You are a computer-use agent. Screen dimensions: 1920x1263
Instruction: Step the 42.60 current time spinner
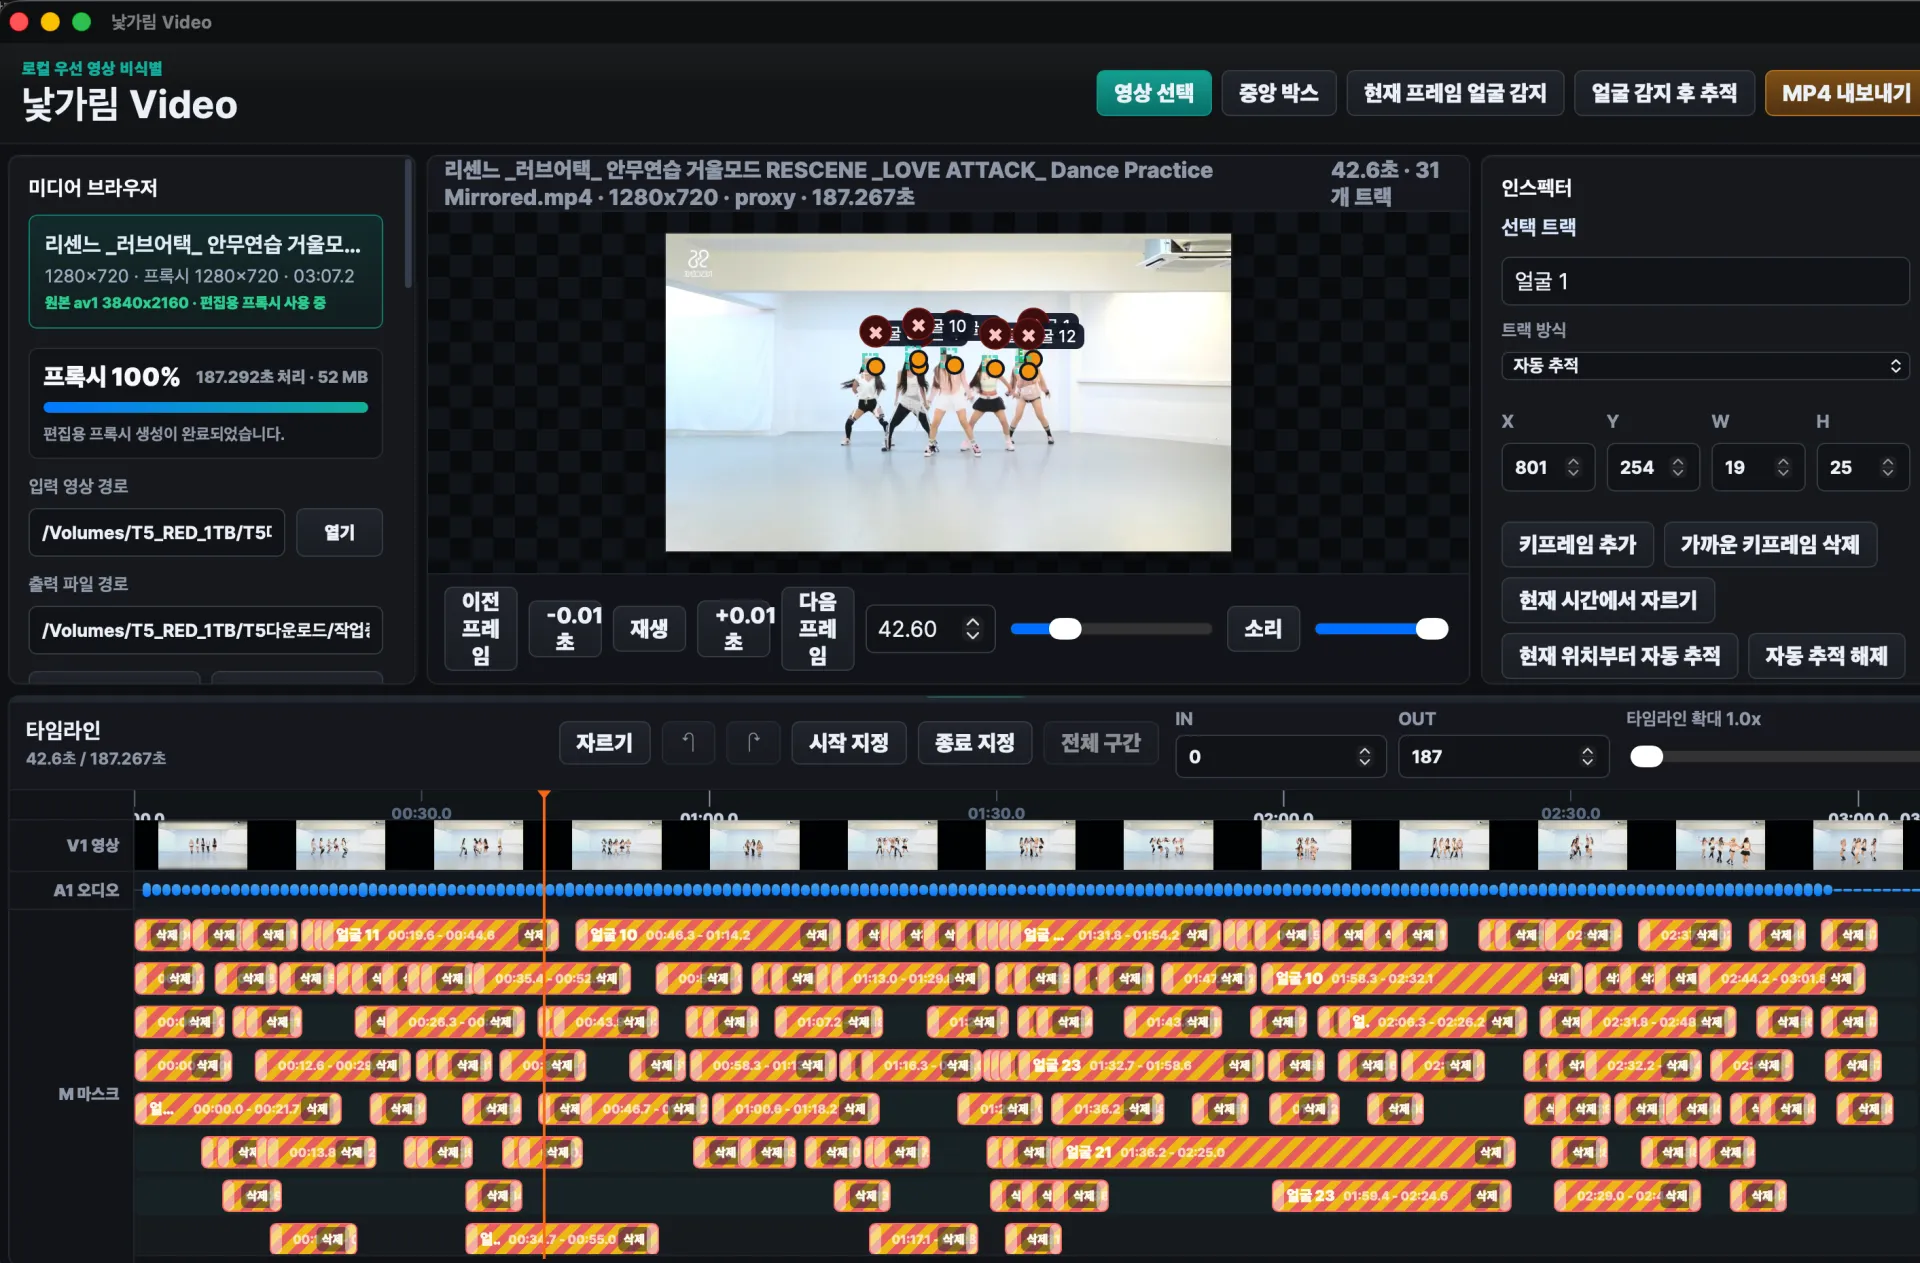(972, 629)
